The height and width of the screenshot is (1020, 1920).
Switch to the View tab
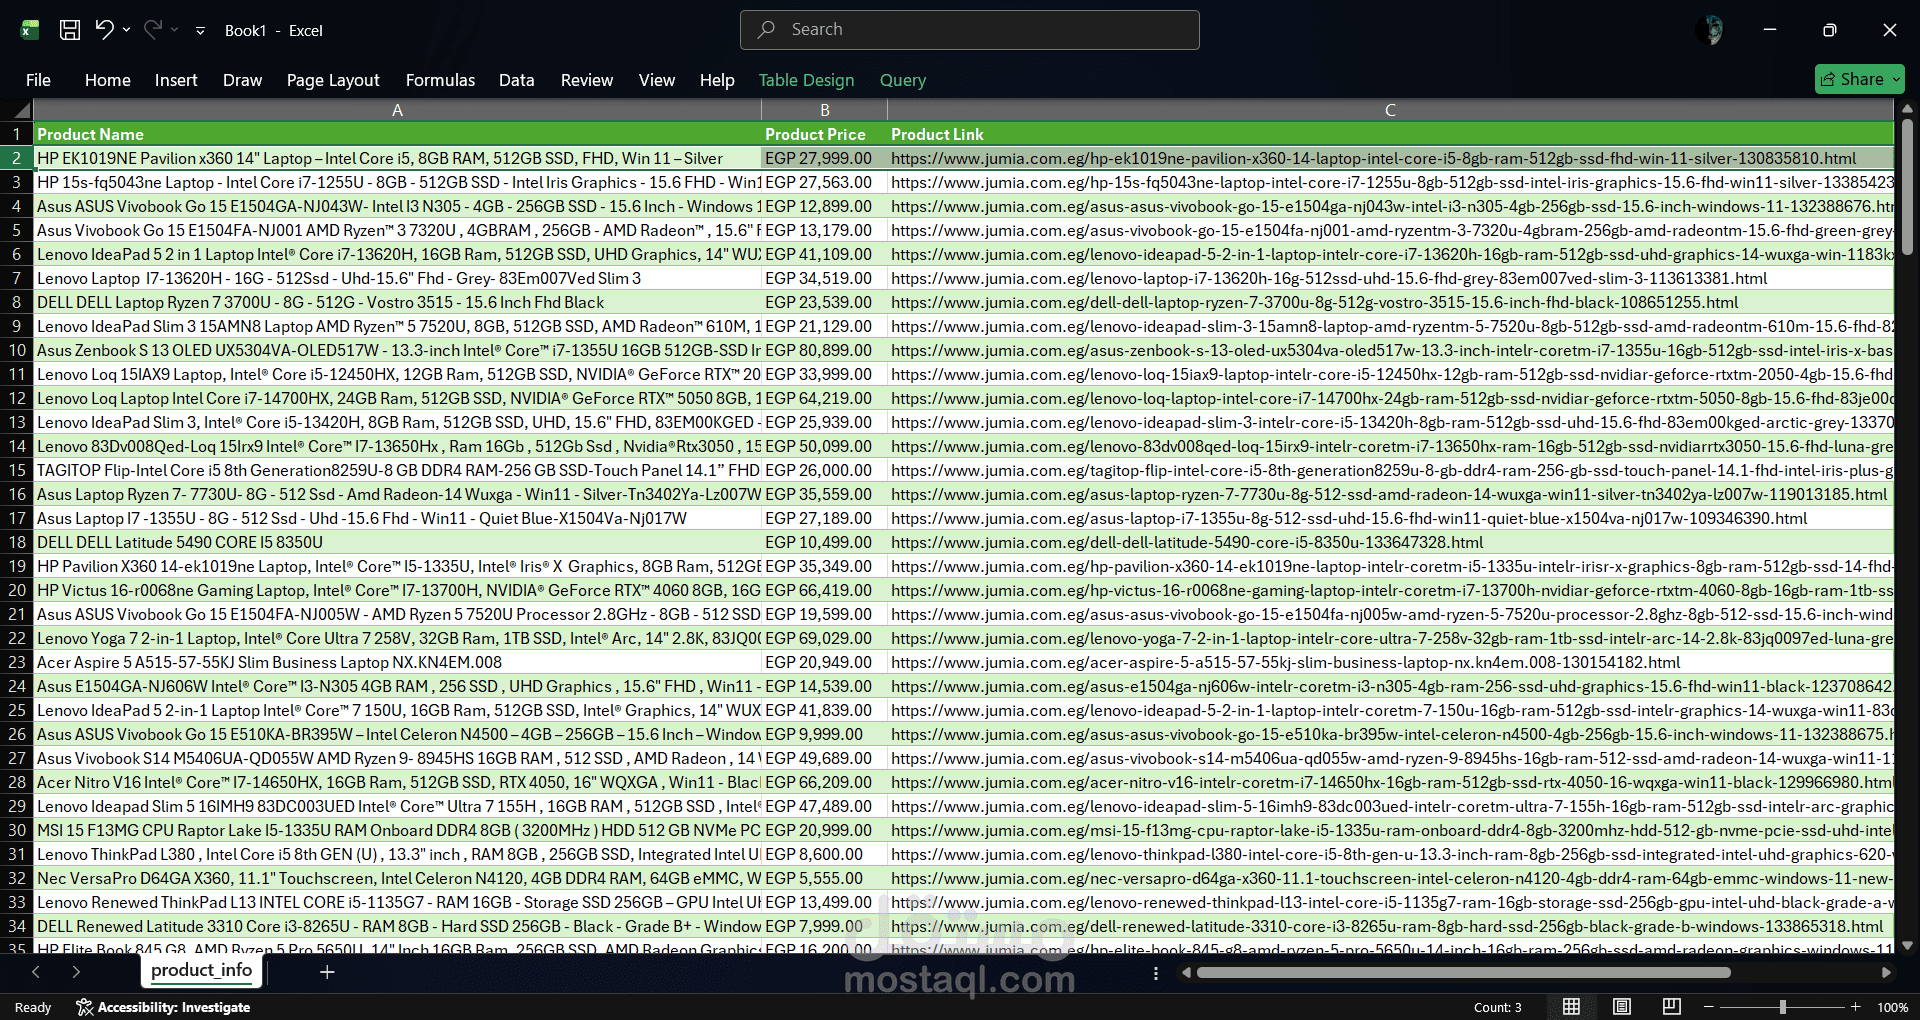657,80
